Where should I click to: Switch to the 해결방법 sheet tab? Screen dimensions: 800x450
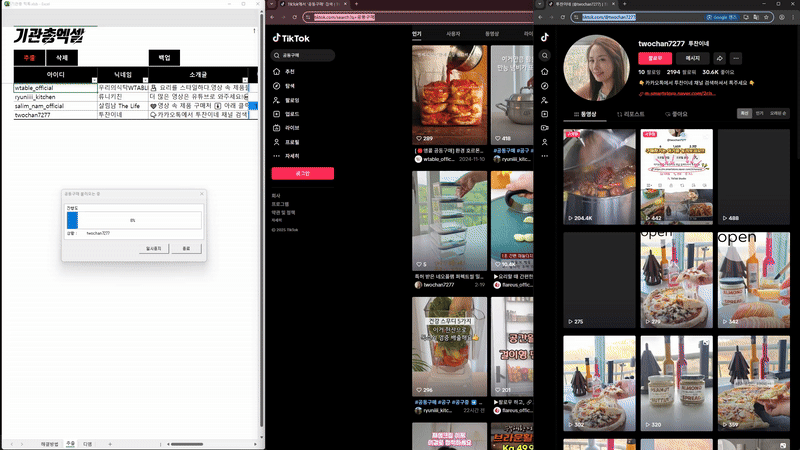click(49, 444)
